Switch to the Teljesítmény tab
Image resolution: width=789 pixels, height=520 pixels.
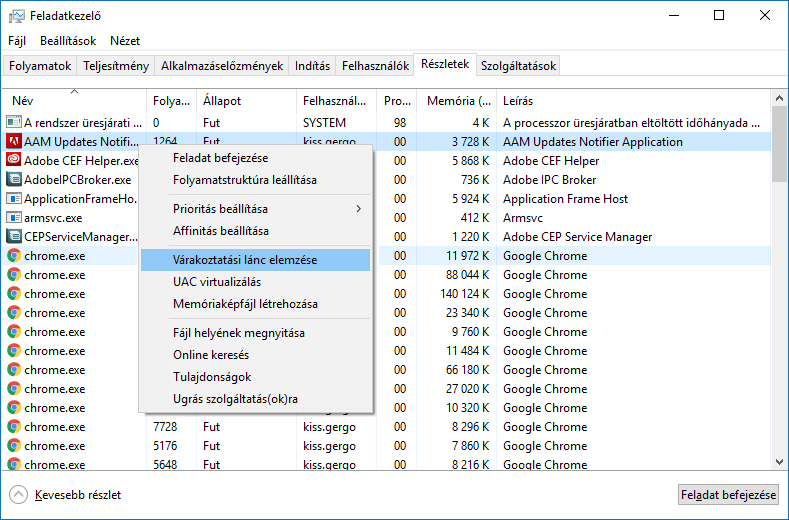pos(116,66)
